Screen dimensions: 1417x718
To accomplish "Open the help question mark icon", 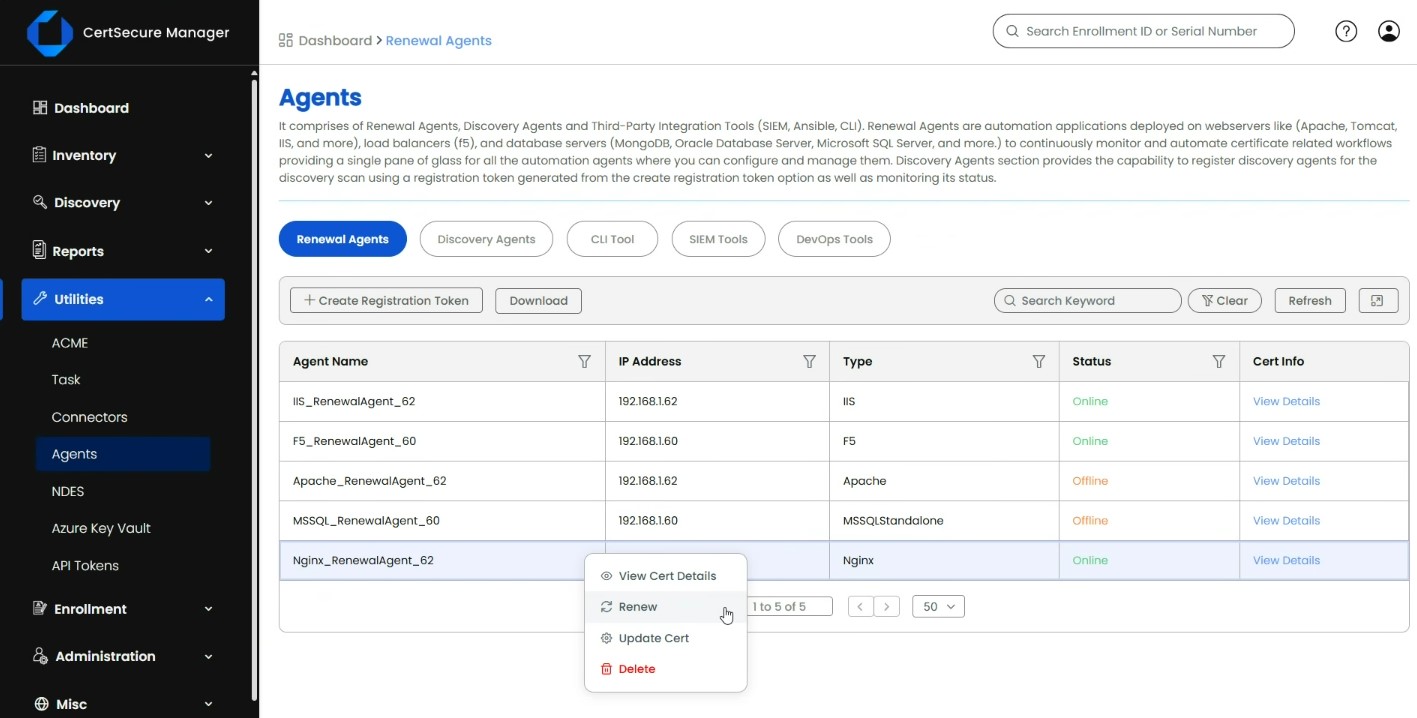I will tap(1346, 31).
